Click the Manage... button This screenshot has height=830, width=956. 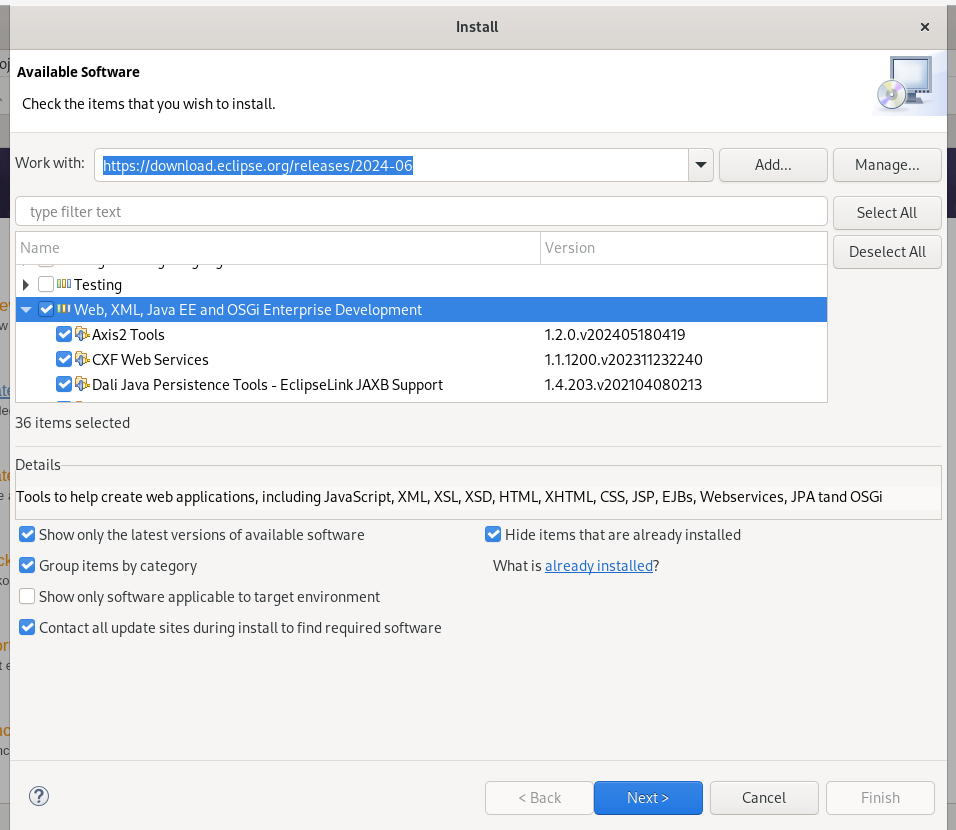pos(886,165)
